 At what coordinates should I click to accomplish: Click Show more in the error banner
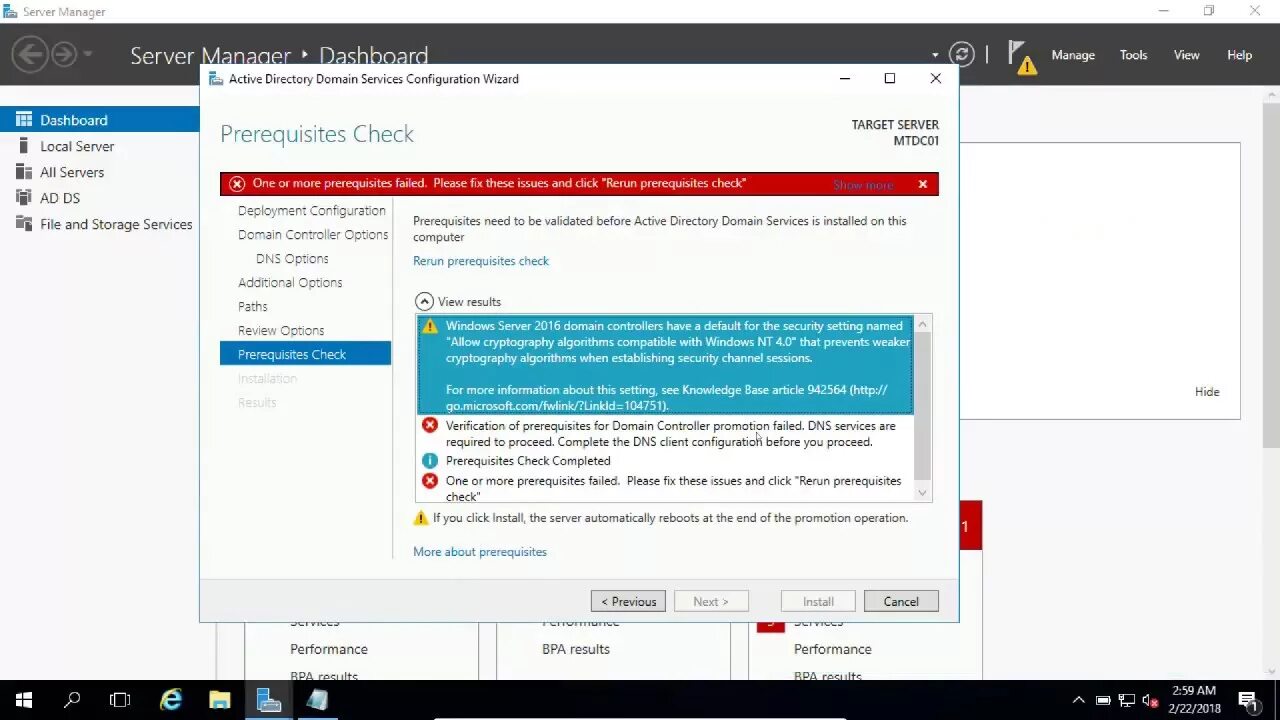(863, 185)
